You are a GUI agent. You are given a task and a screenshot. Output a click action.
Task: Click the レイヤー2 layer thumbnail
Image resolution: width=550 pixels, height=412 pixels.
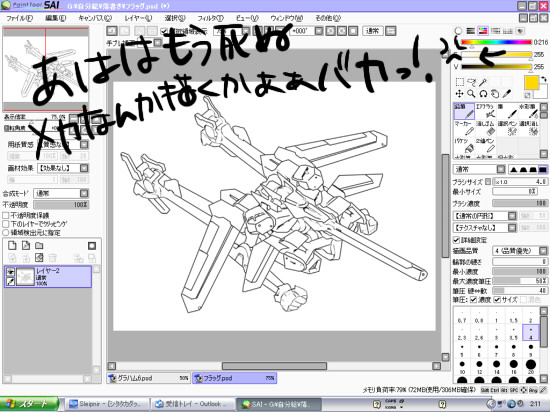pyautogui.click(x=26, y=277)
